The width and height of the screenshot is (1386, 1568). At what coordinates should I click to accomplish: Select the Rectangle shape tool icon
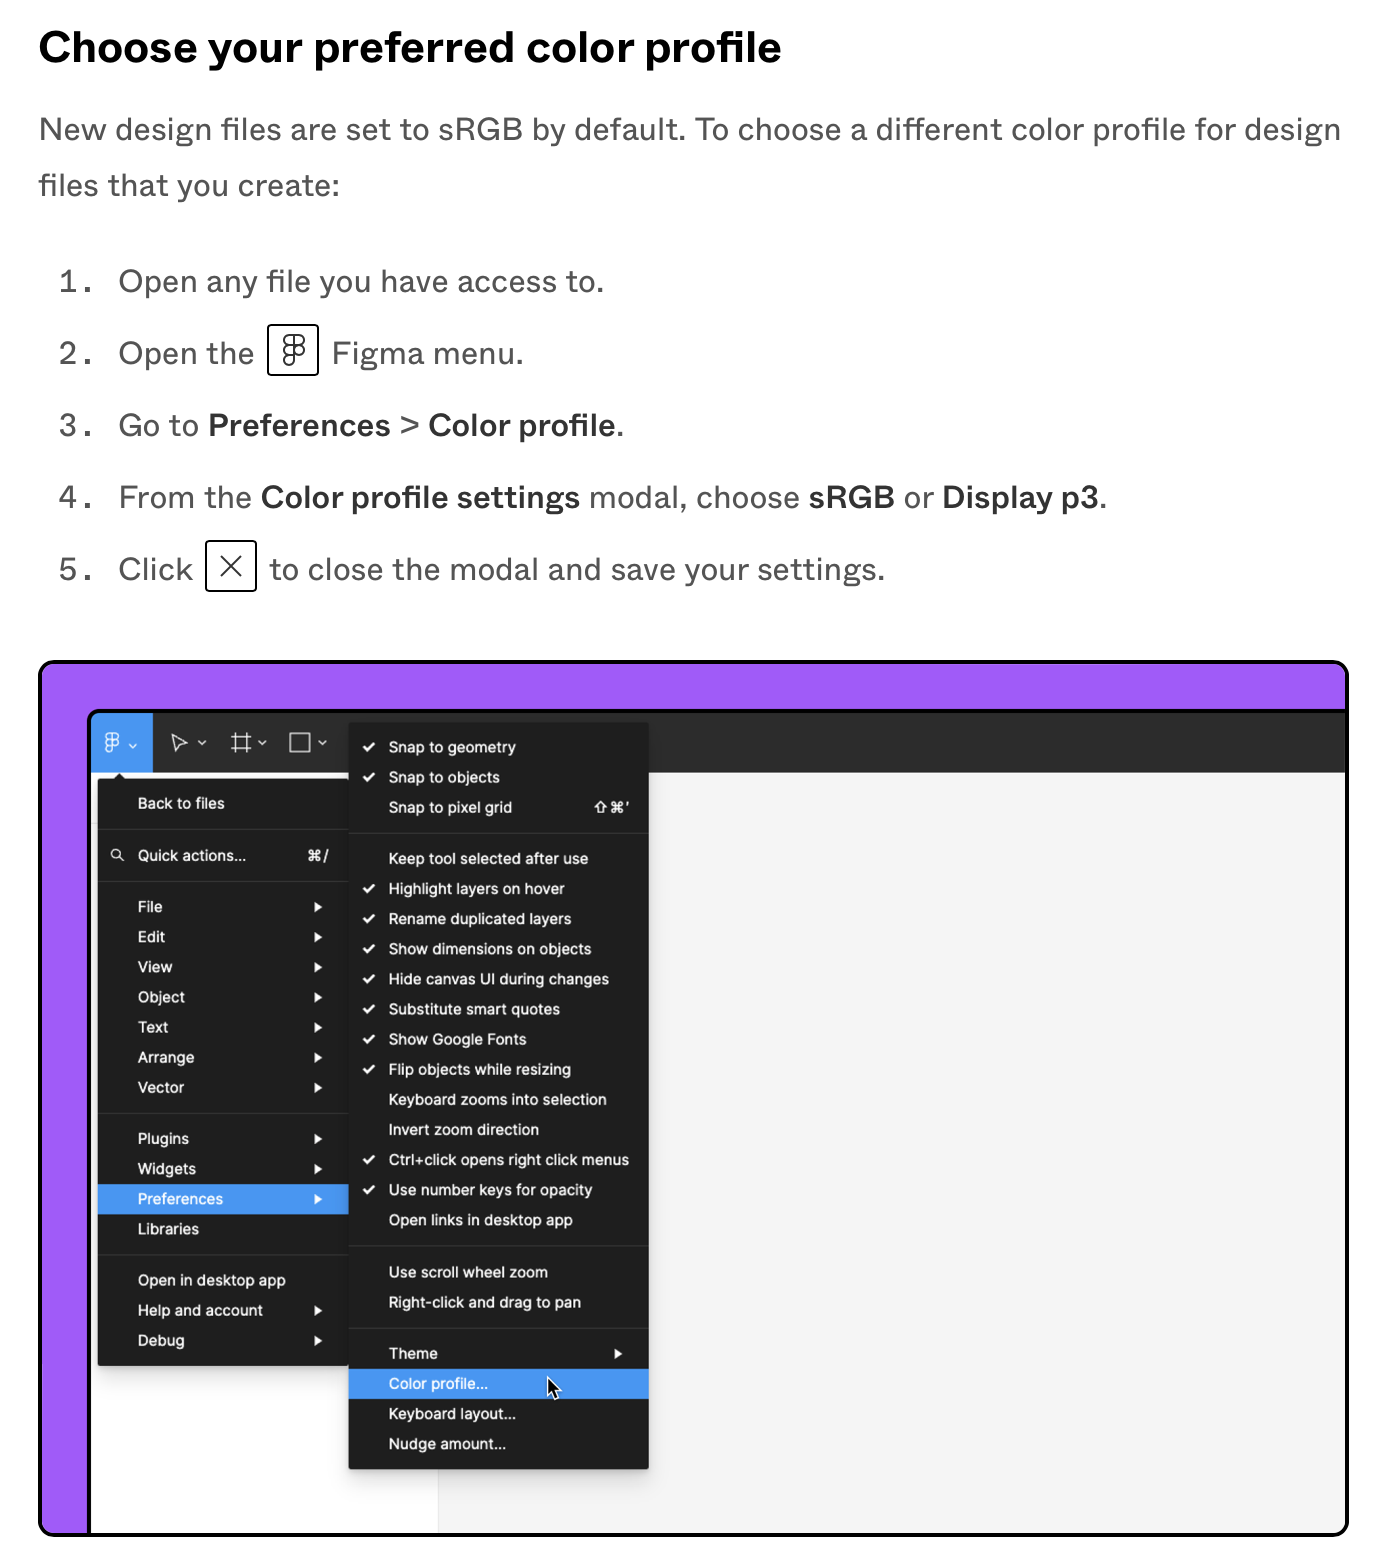coord(299,742)
